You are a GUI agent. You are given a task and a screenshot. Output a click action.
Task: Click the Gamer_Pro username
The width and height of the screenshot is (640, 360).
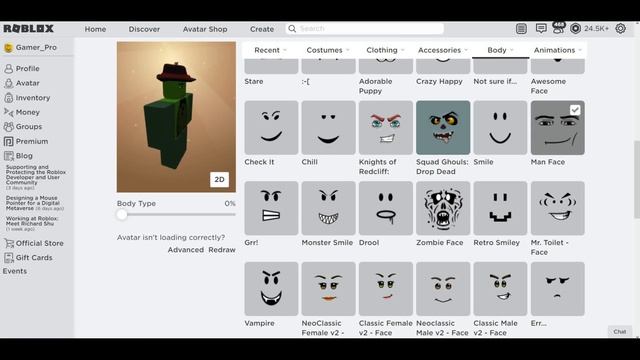click(x=36, y=47)
